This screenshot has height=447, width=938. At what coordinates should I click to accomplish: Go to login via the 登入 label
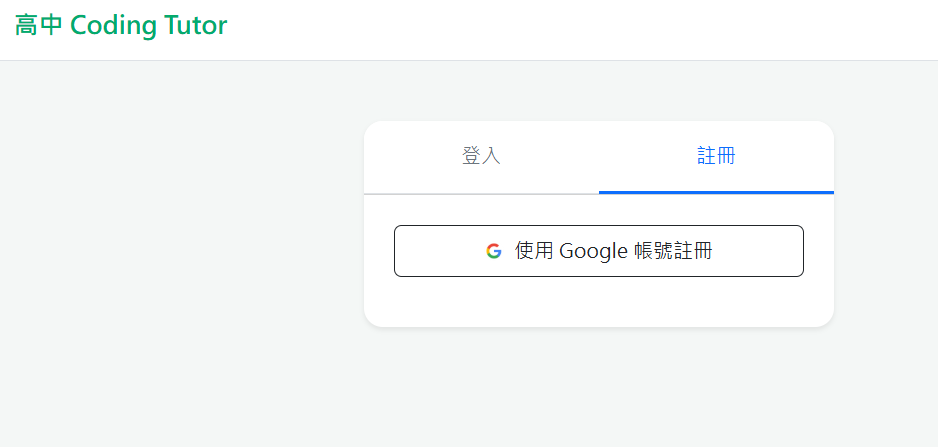(x=481, y=156)
